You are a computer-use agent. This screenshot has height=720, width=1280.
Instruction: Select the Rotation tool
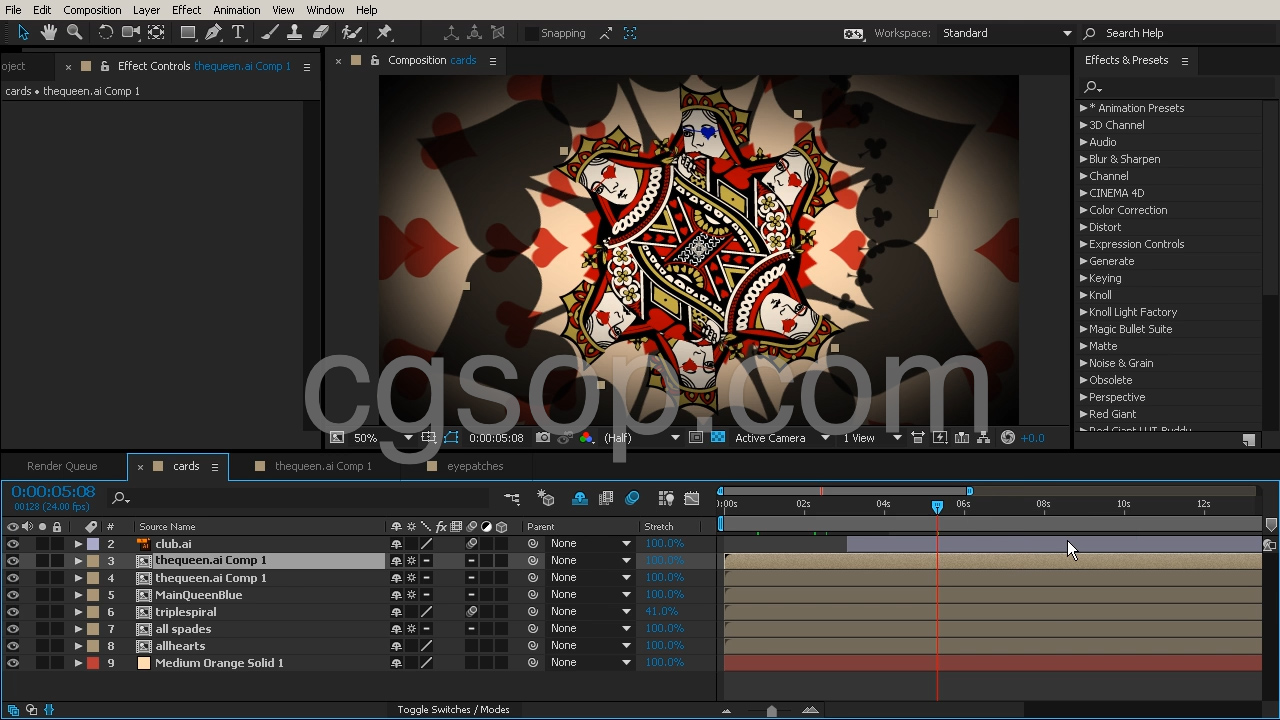point(105,33)
